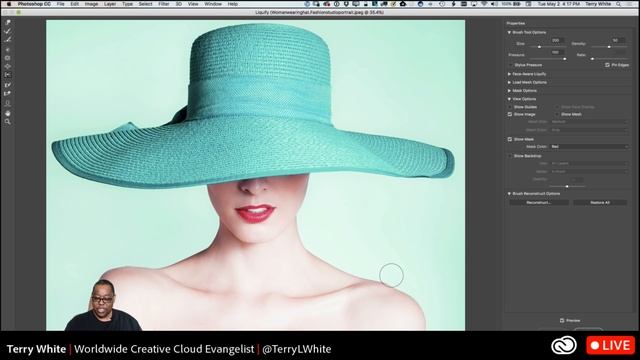Enable the Show Guides checkbox

[510, 107]
